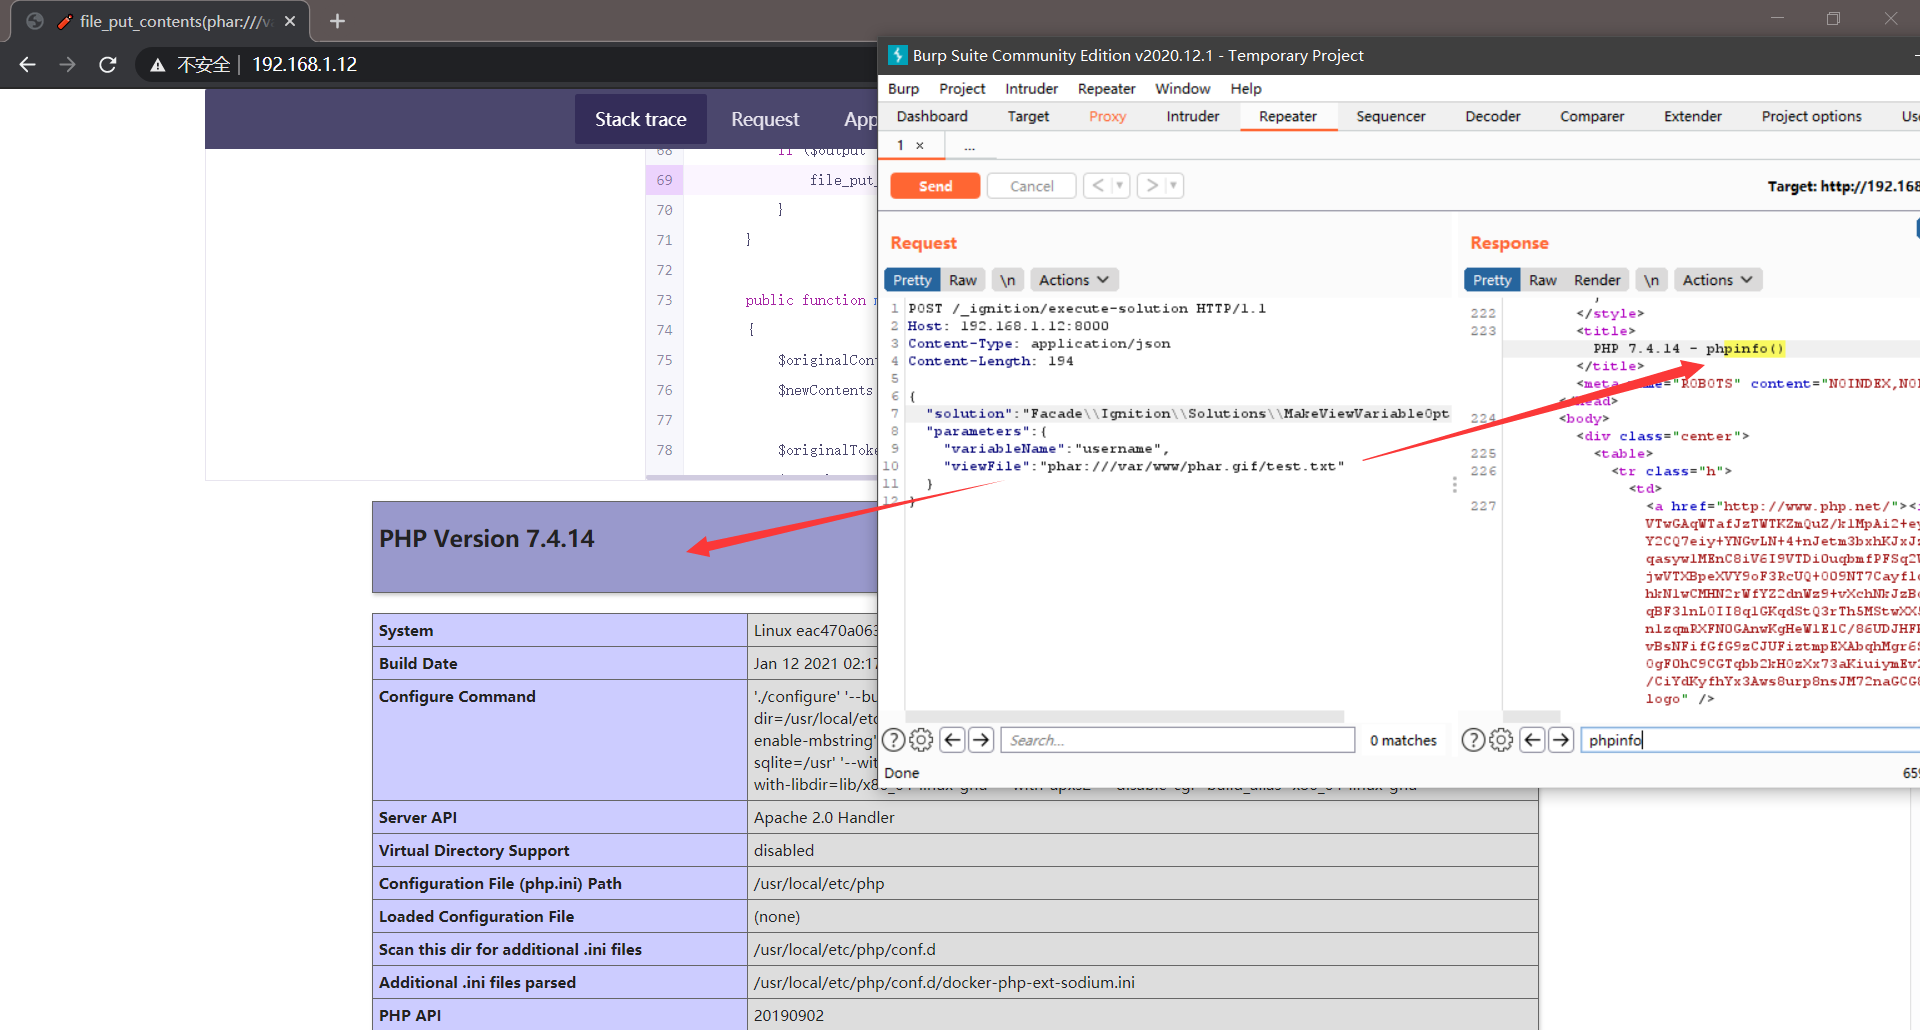Send the request in Repeater
The image size is (1920, 1030).
point(935,186)
